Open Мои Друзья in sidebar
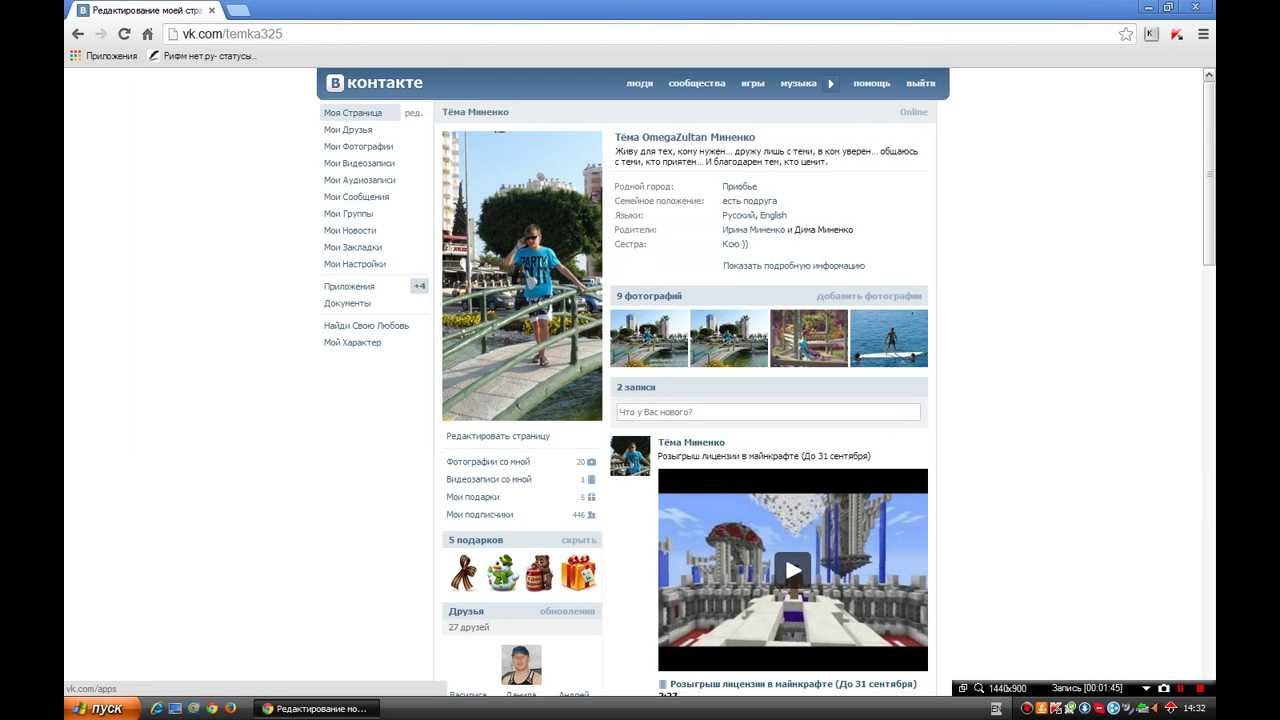This screenshot has width=1280, height=720. click(x=348, y=130)
